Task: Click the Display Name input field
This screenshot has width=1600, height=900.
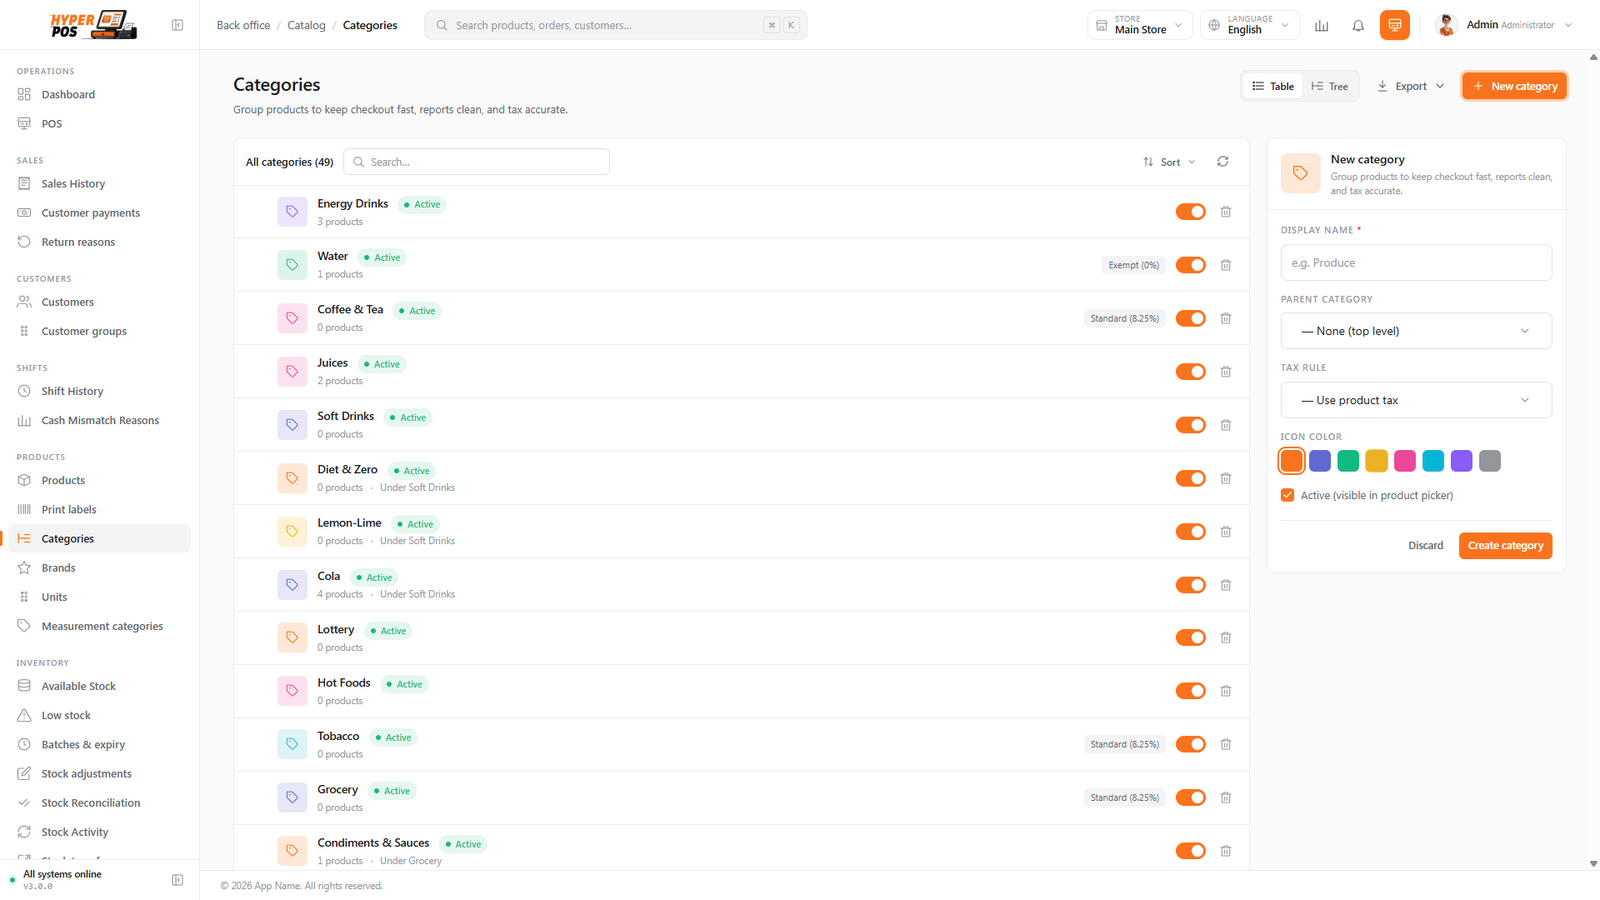Action: [1416, 263]
